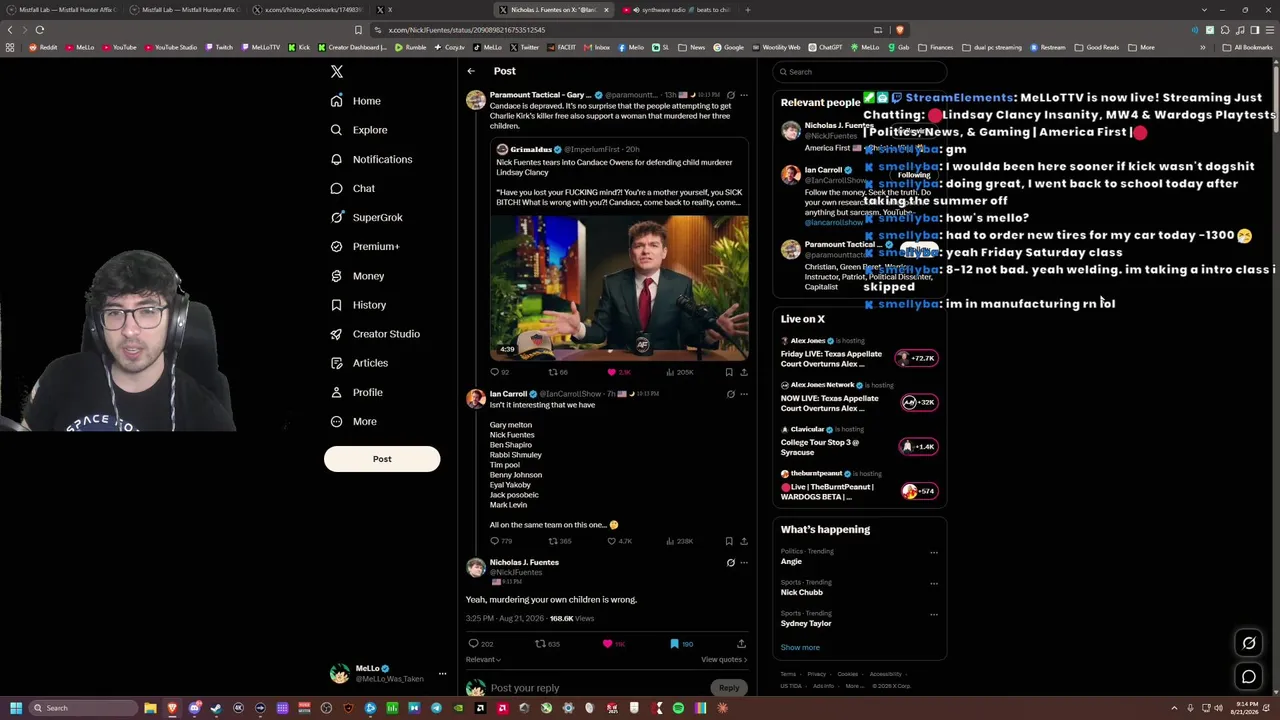Viewport: 1280px width, 720px height.
Task: Go back with the Post arrow
Action: (471, 71)
